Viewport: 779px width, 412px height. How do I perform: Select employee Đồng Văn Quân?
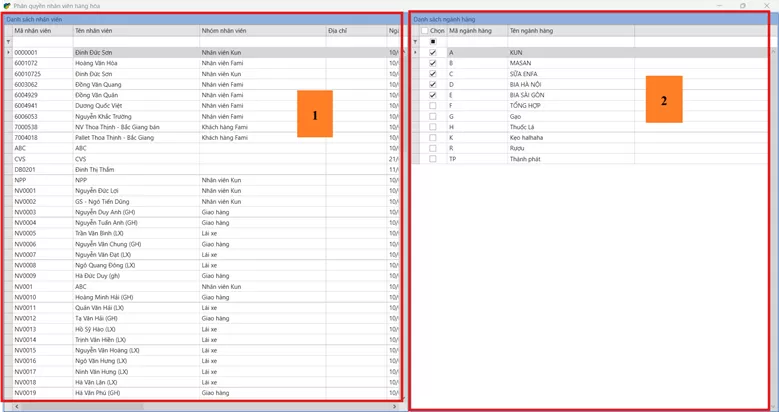[96, 95]
